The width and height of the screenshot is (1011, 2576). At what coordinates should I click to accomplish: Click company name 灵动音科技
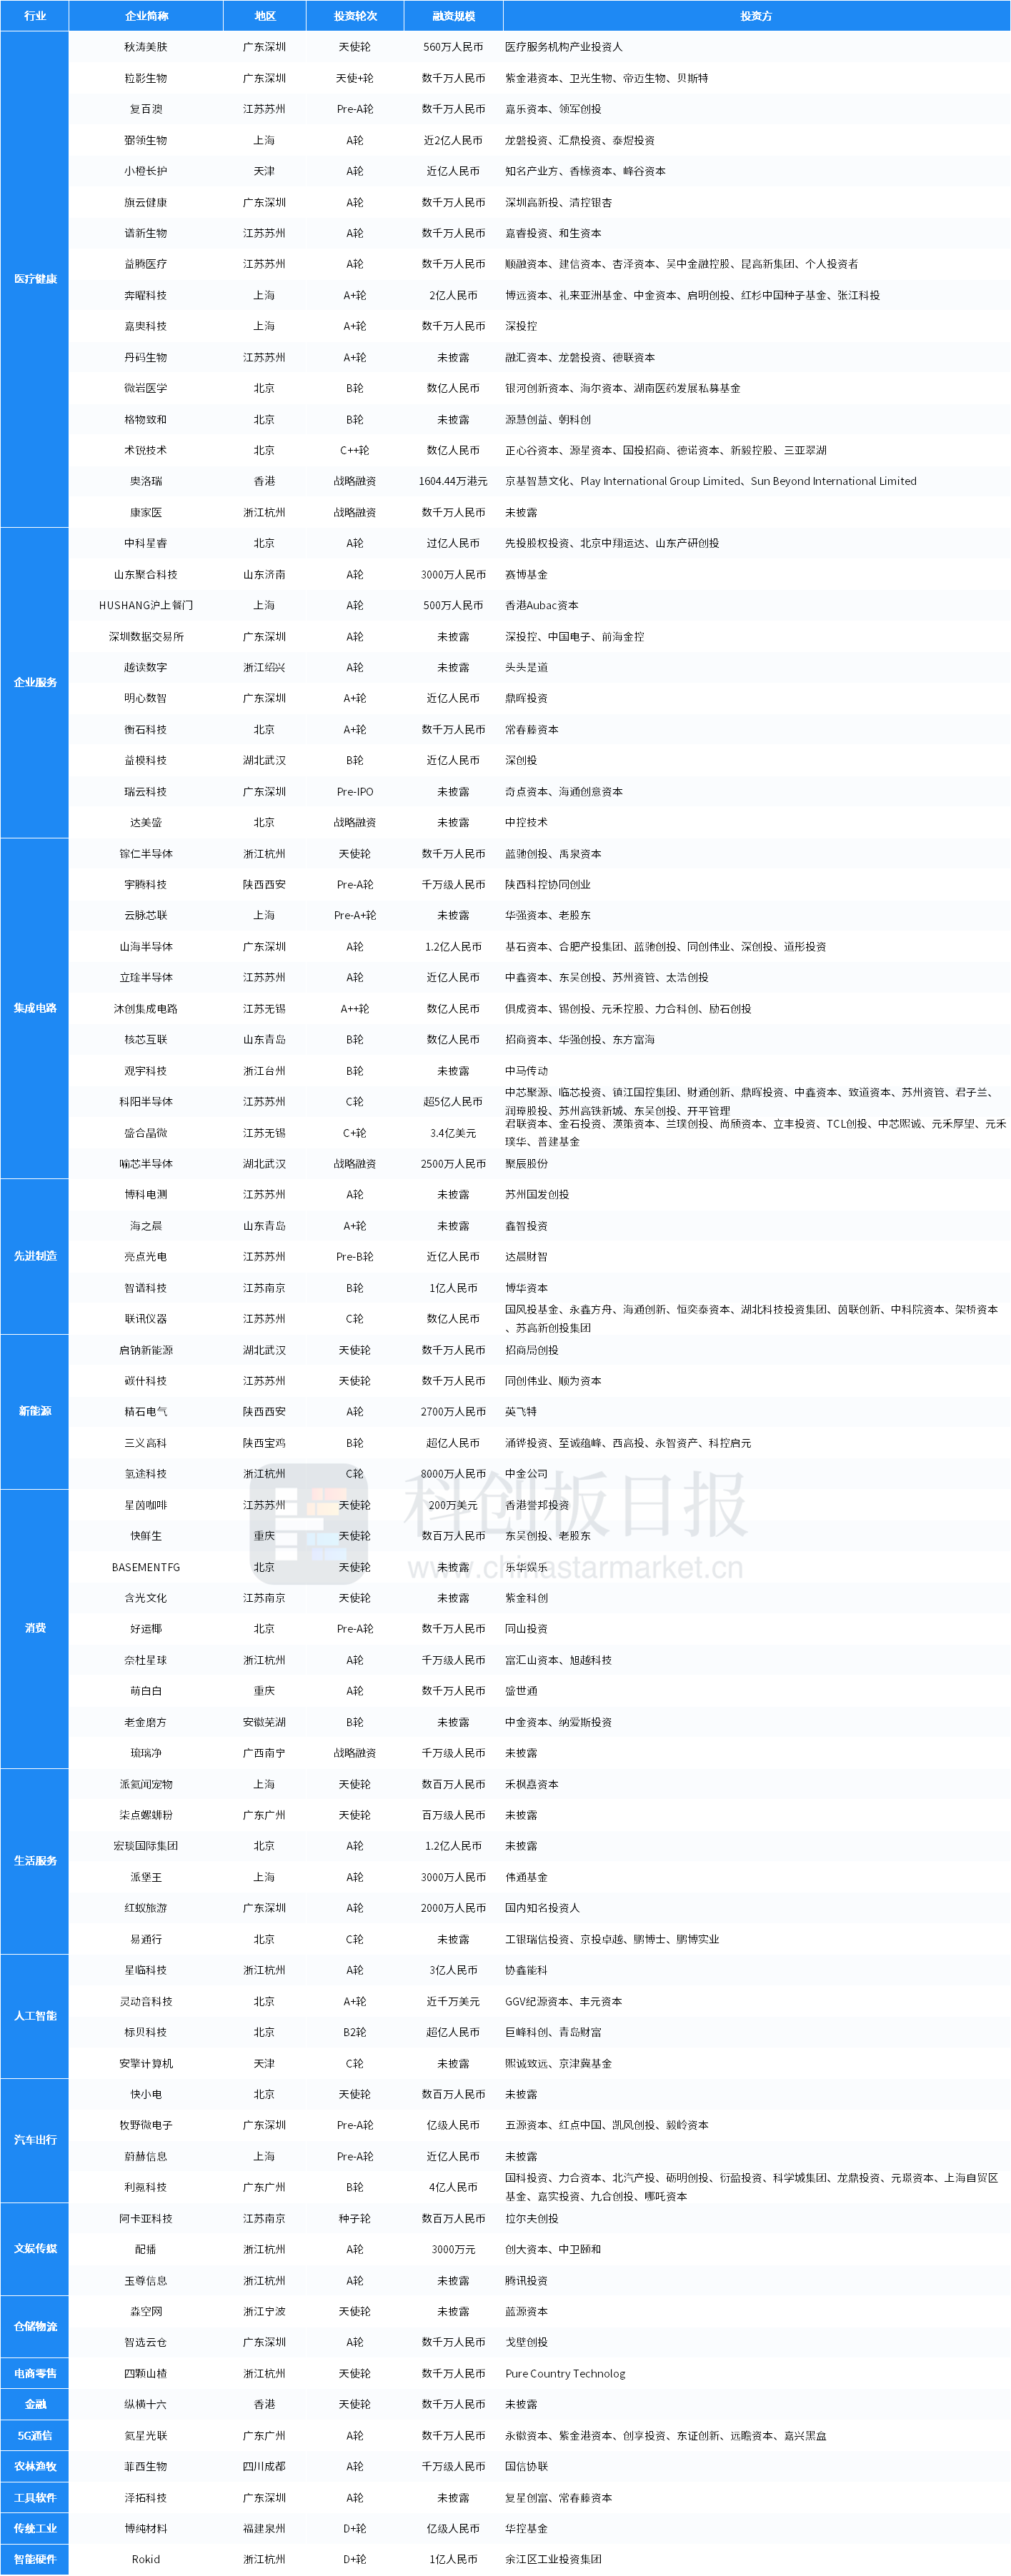[146, 2001]
